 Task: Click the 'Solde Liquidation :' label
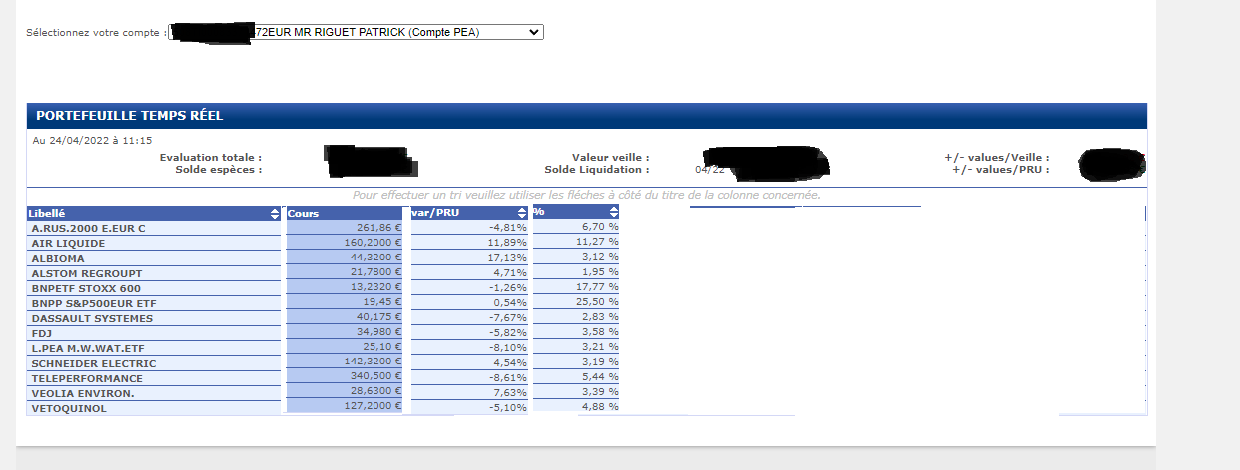point(597,169)
